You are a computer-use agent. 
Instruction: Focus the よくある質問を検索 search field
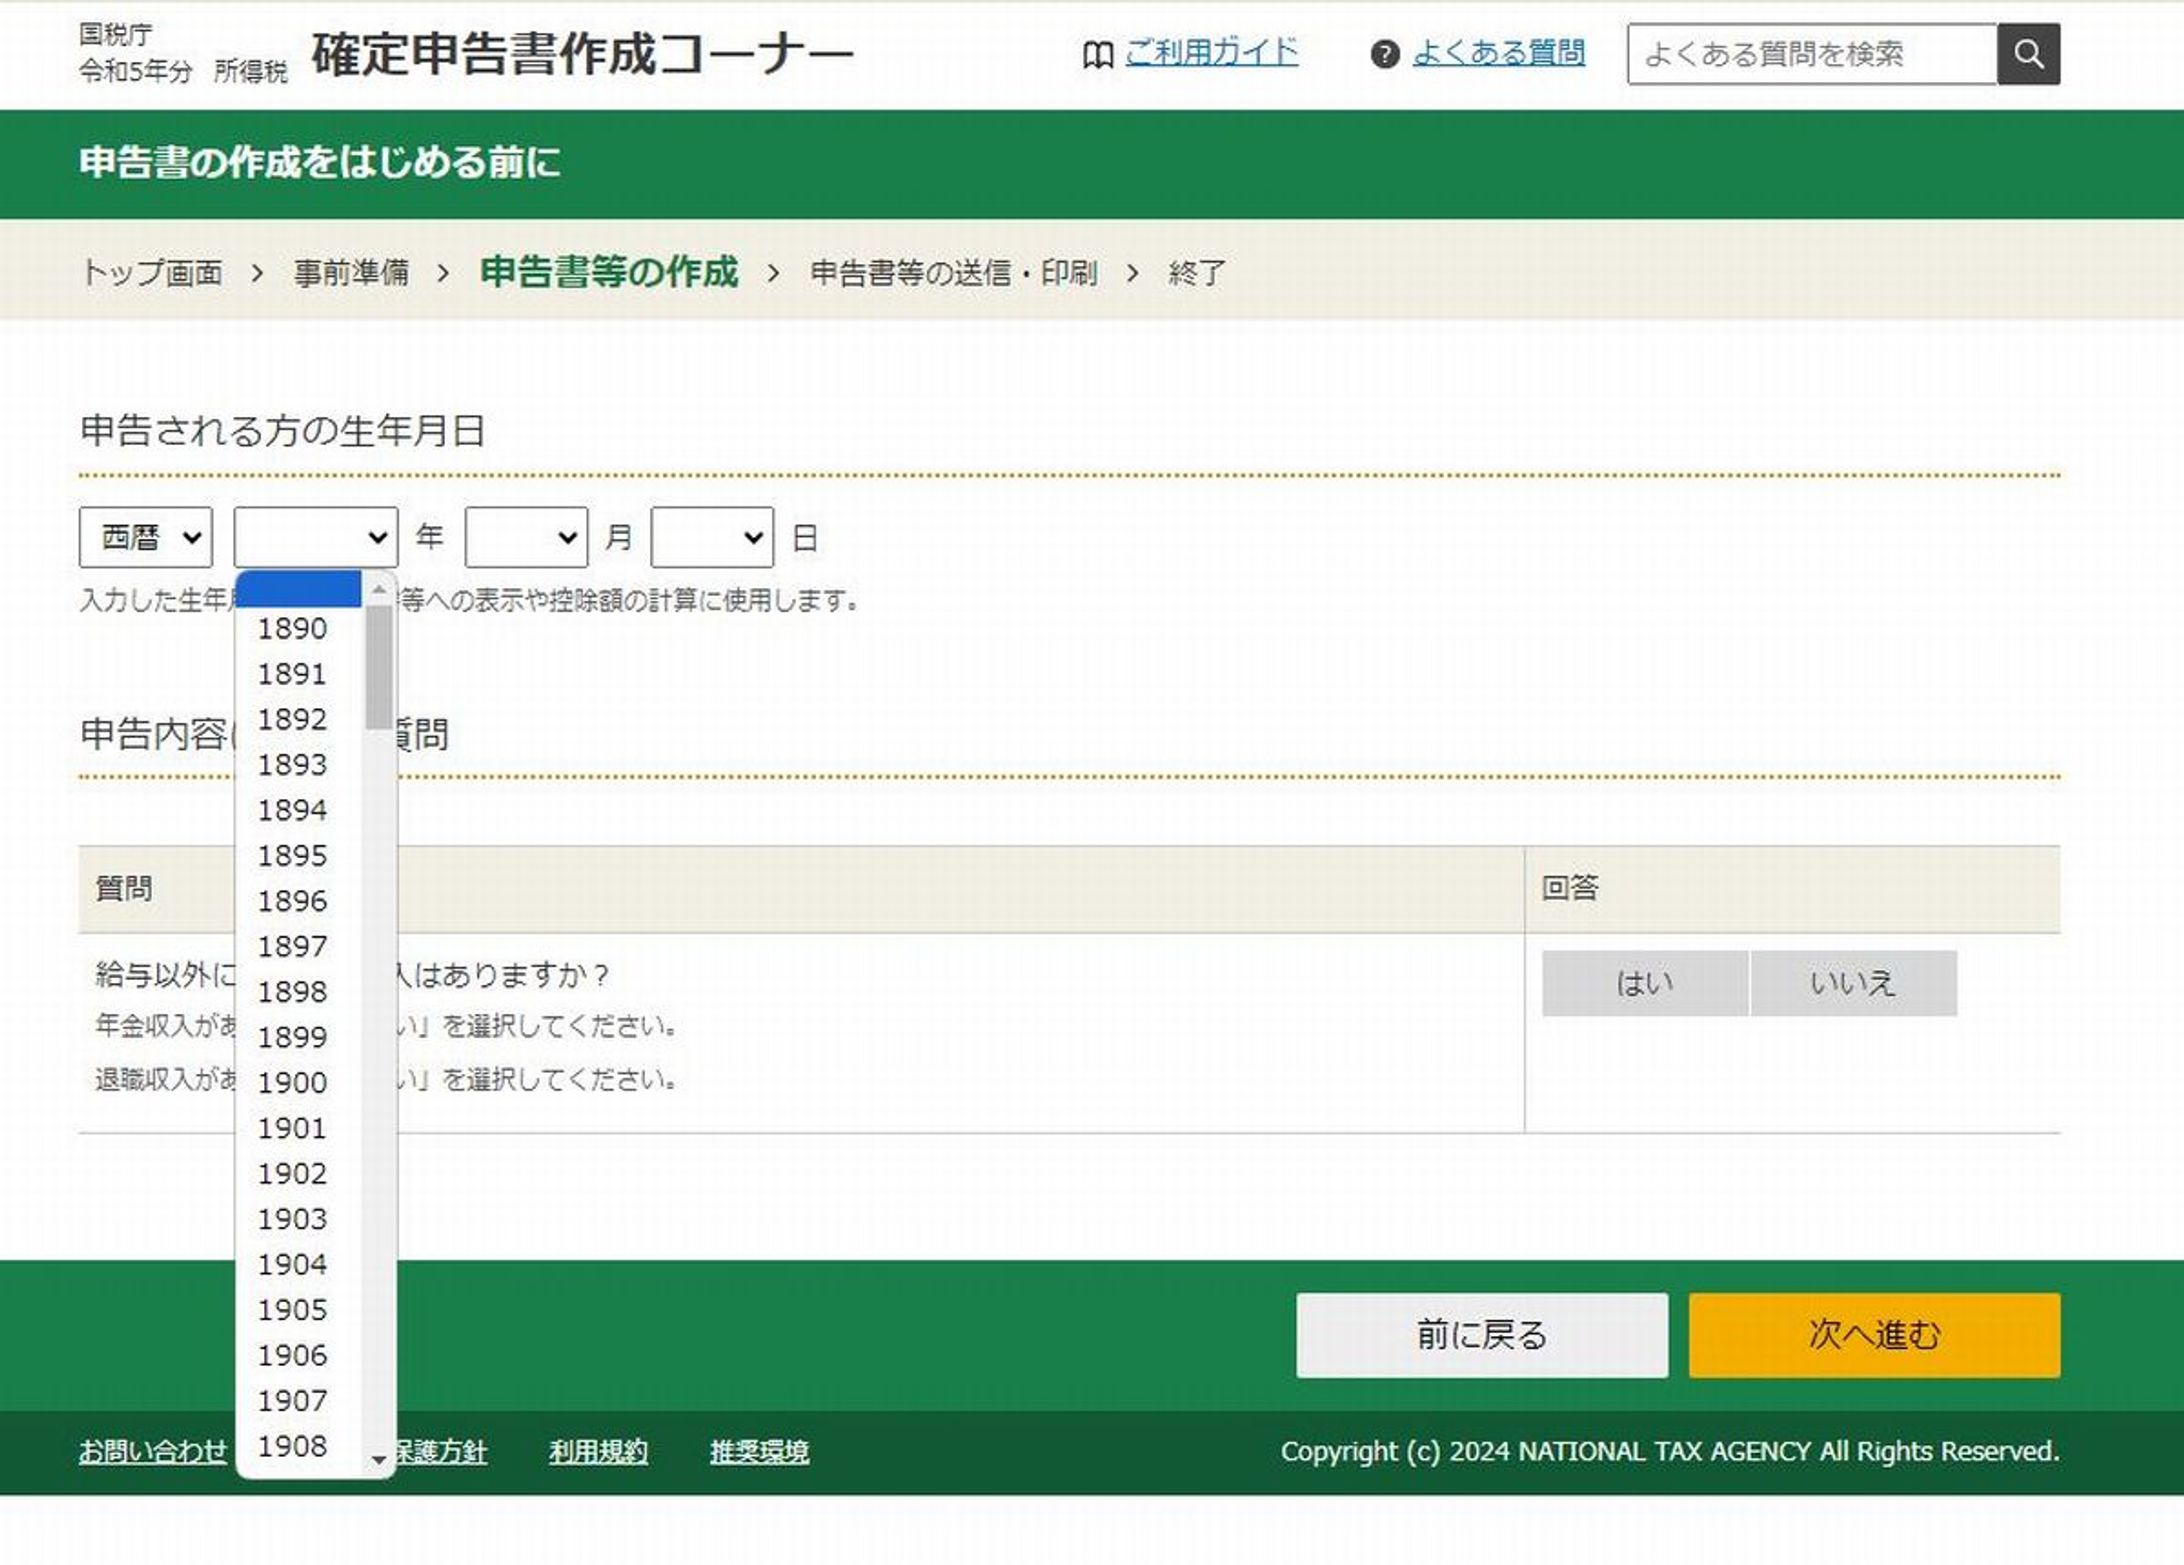1810,54
